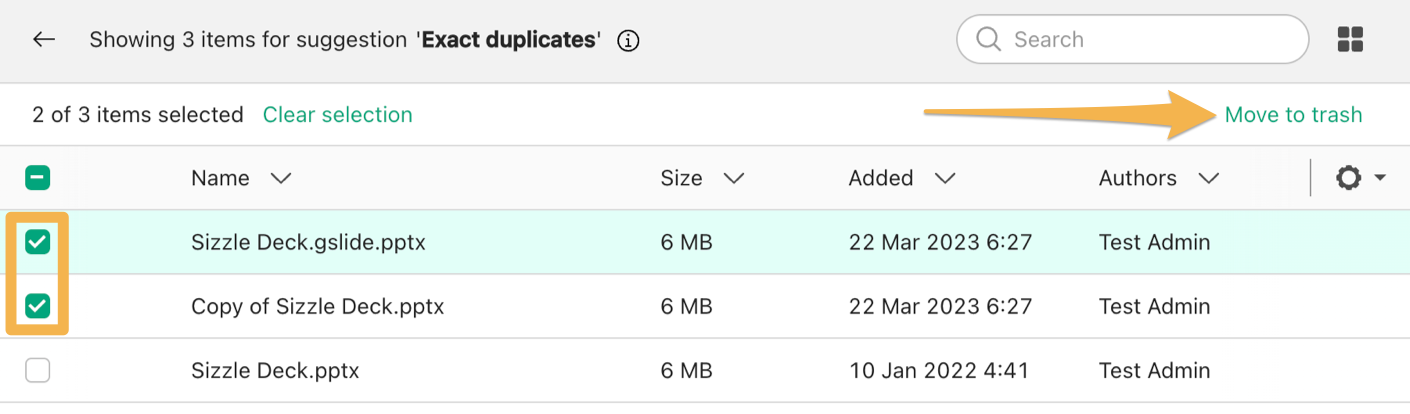Go back using the left arrow icon
This screenshot has width=1410, height=414.
click(x=43, y=40)
